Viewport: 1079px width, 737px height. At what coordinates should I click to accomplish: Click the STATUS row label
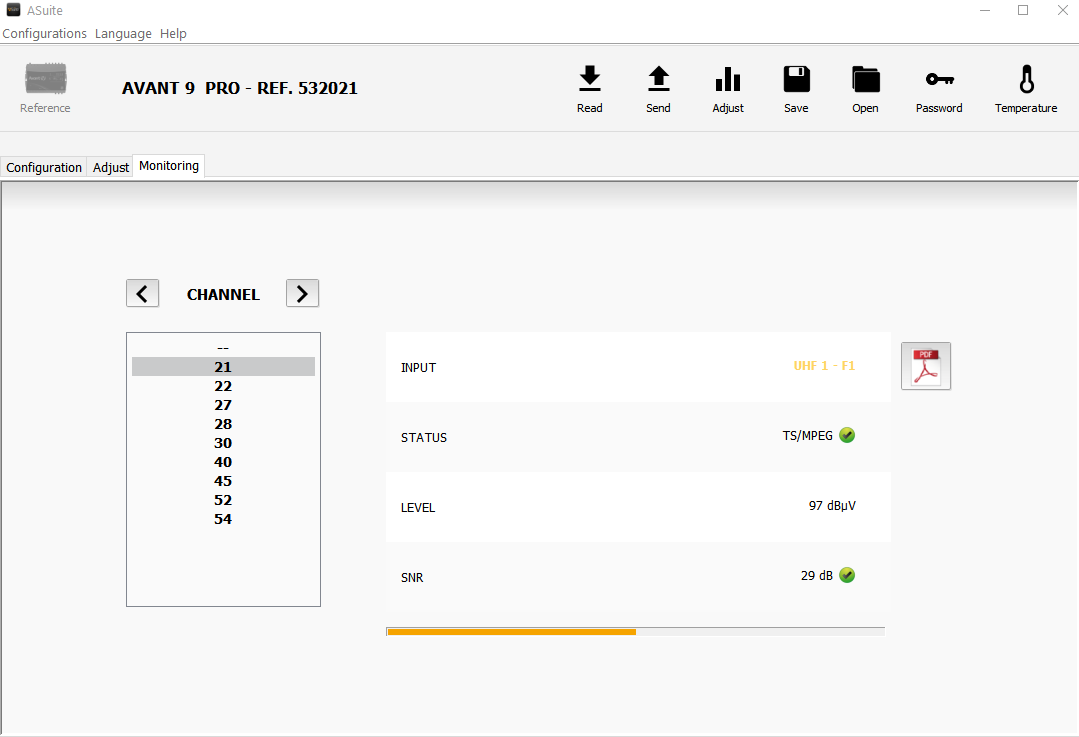pos(424,438)
